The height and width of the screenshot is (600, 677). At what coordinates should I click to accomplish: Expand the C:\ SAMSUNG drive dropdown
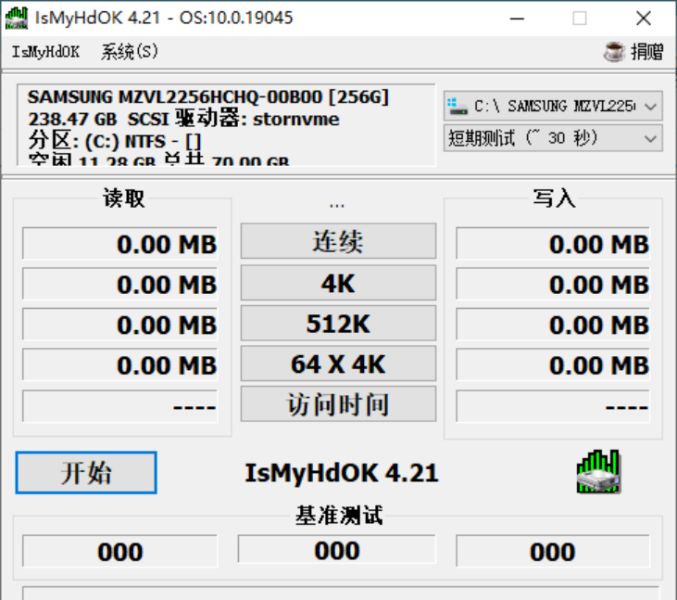click(553, 106)
